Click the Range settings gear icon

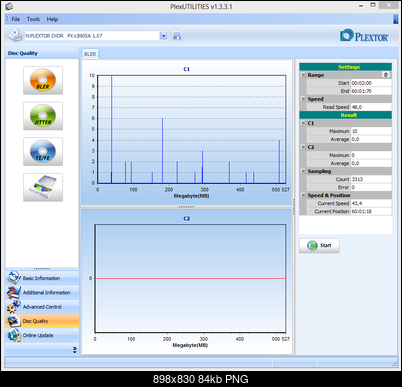tap(386, 75)
